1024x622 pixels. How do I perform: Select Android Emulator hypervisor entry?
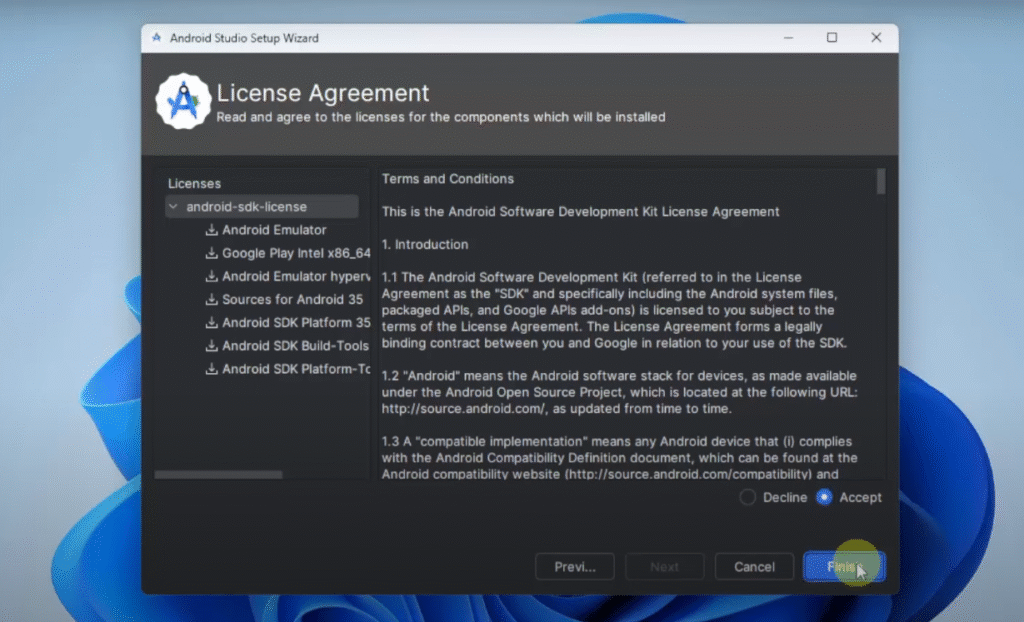point(296,276)
